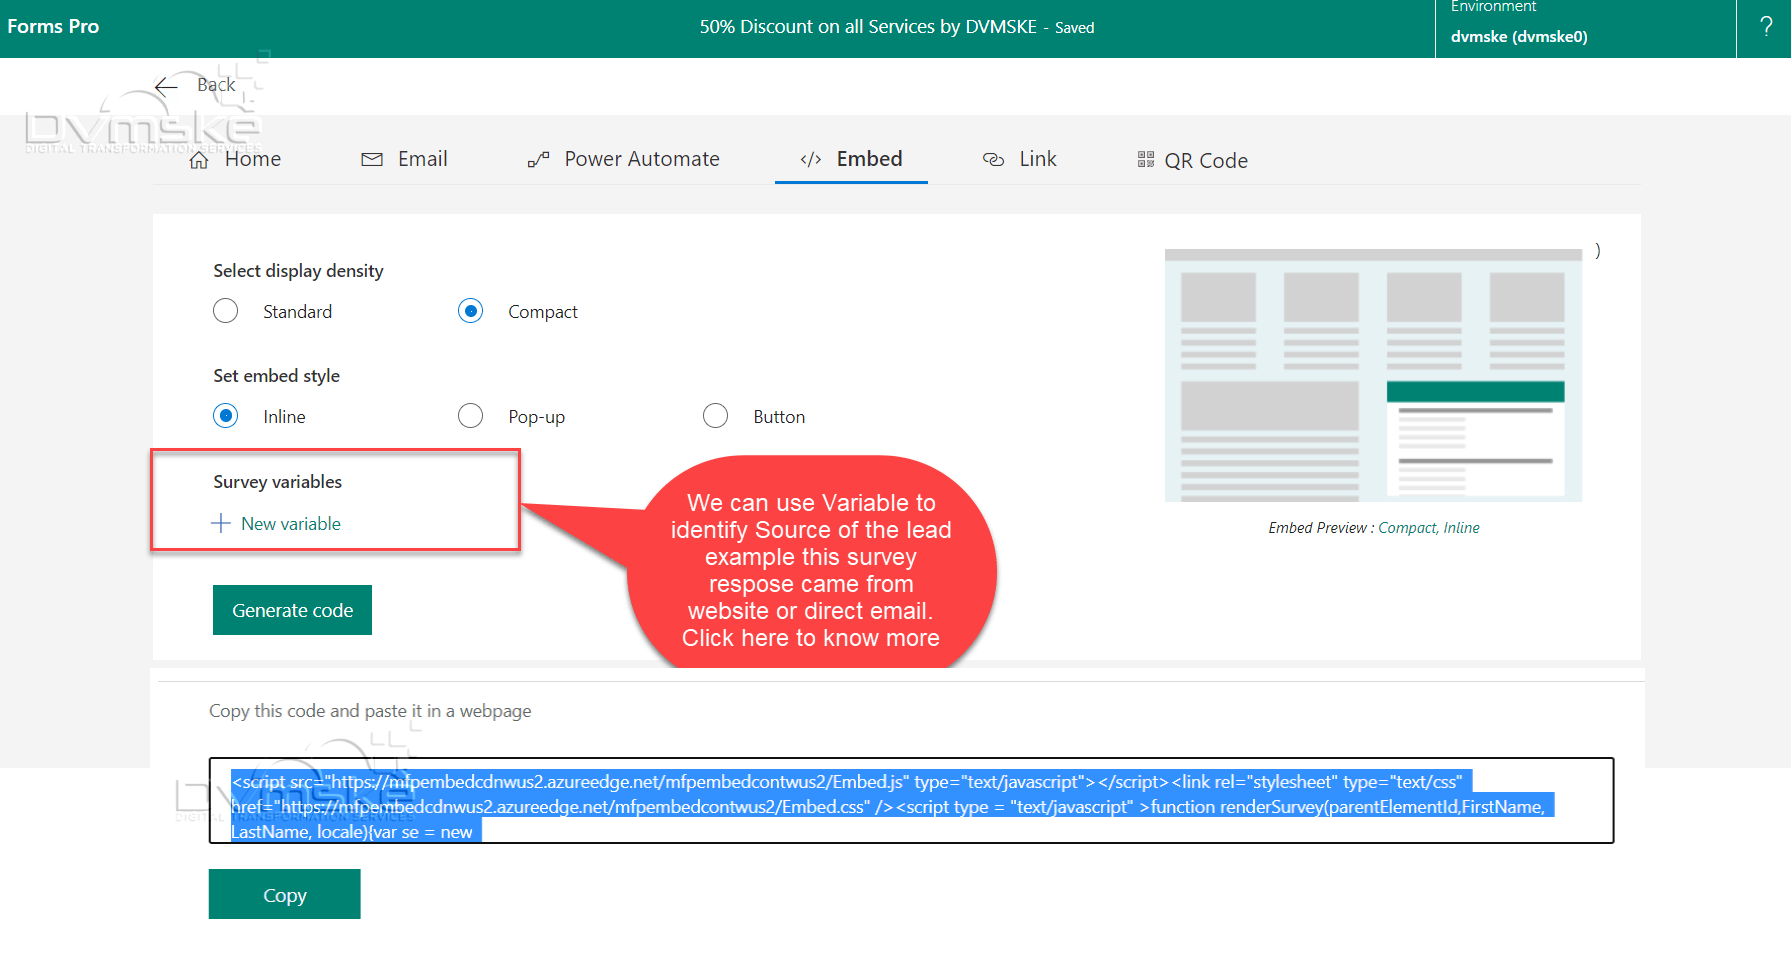Click the 'Select display density' heading

pos(298,270)
